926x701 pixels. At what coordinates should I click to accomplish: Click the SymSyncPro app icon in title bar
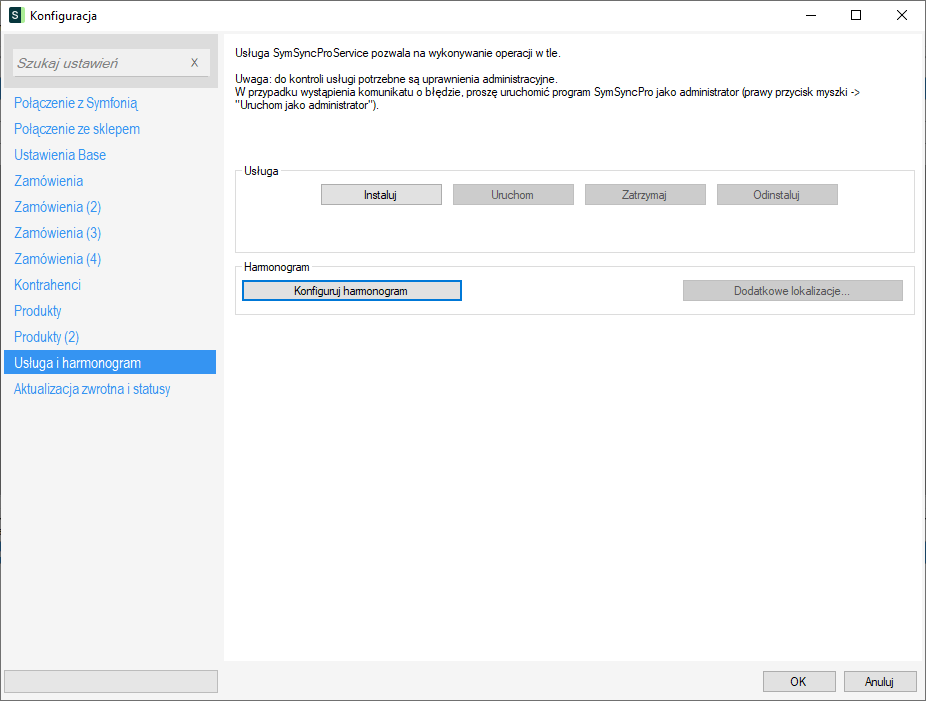[x=15, y=16]
